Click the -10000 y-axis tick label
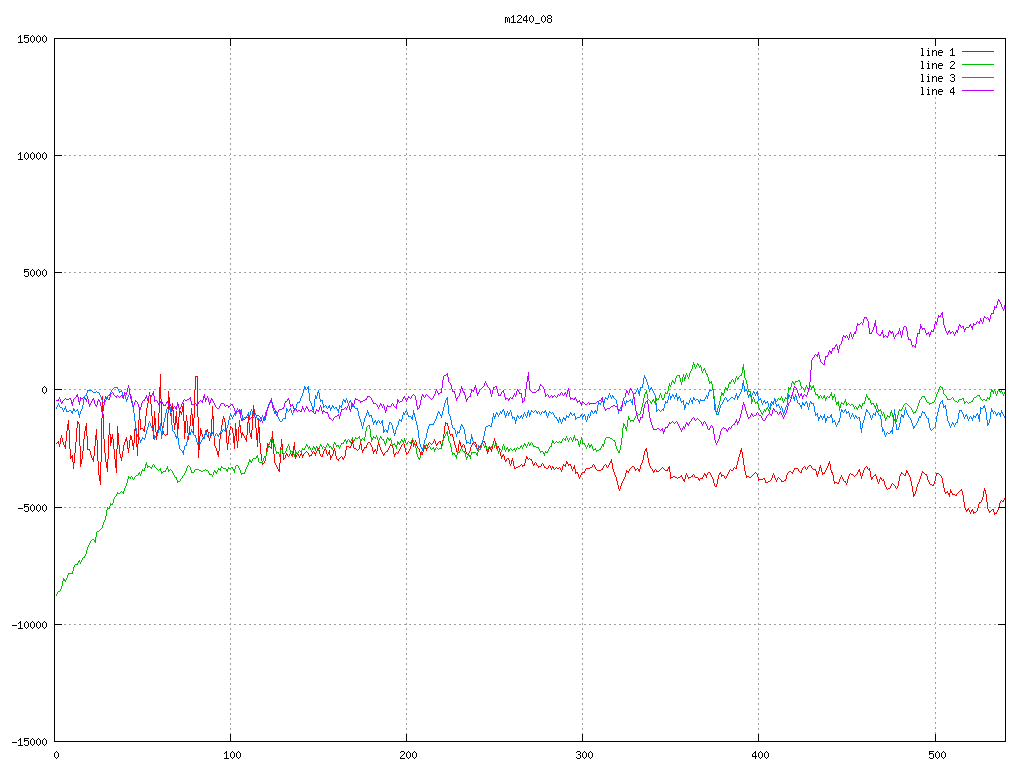This screenshot has height=768, width=1024. click(x=28, y=624)
